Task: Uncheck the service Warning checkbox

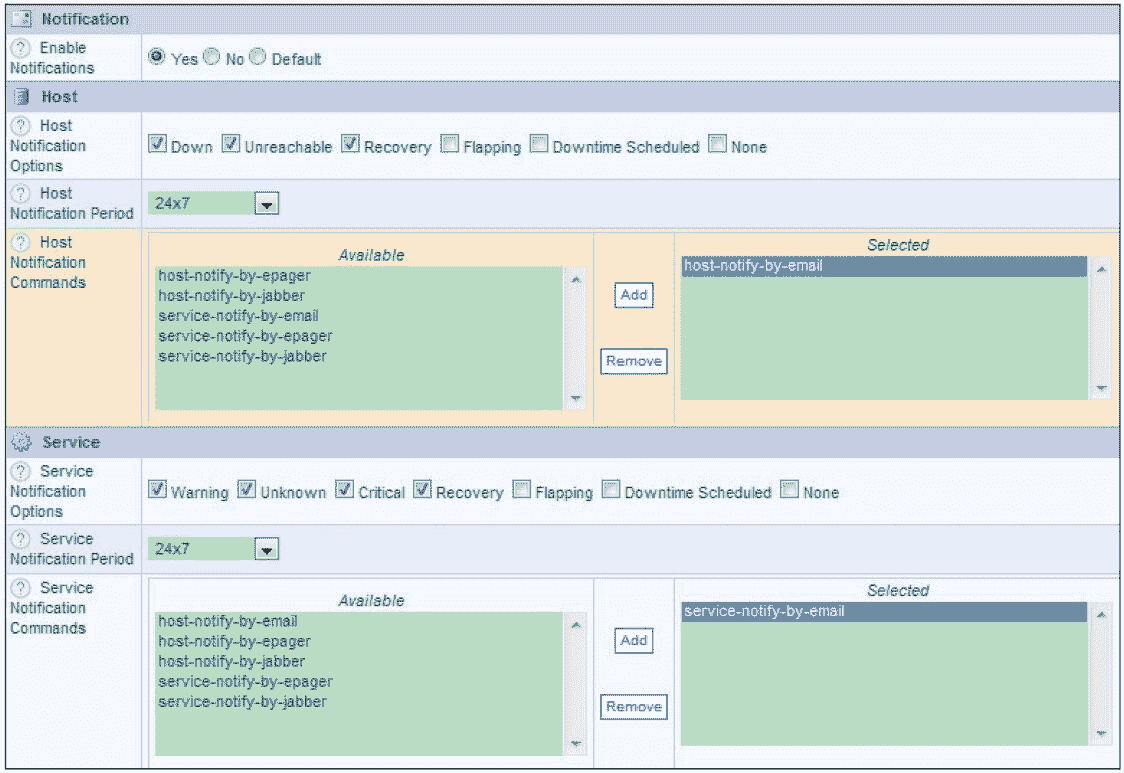Action: (157, 490)
